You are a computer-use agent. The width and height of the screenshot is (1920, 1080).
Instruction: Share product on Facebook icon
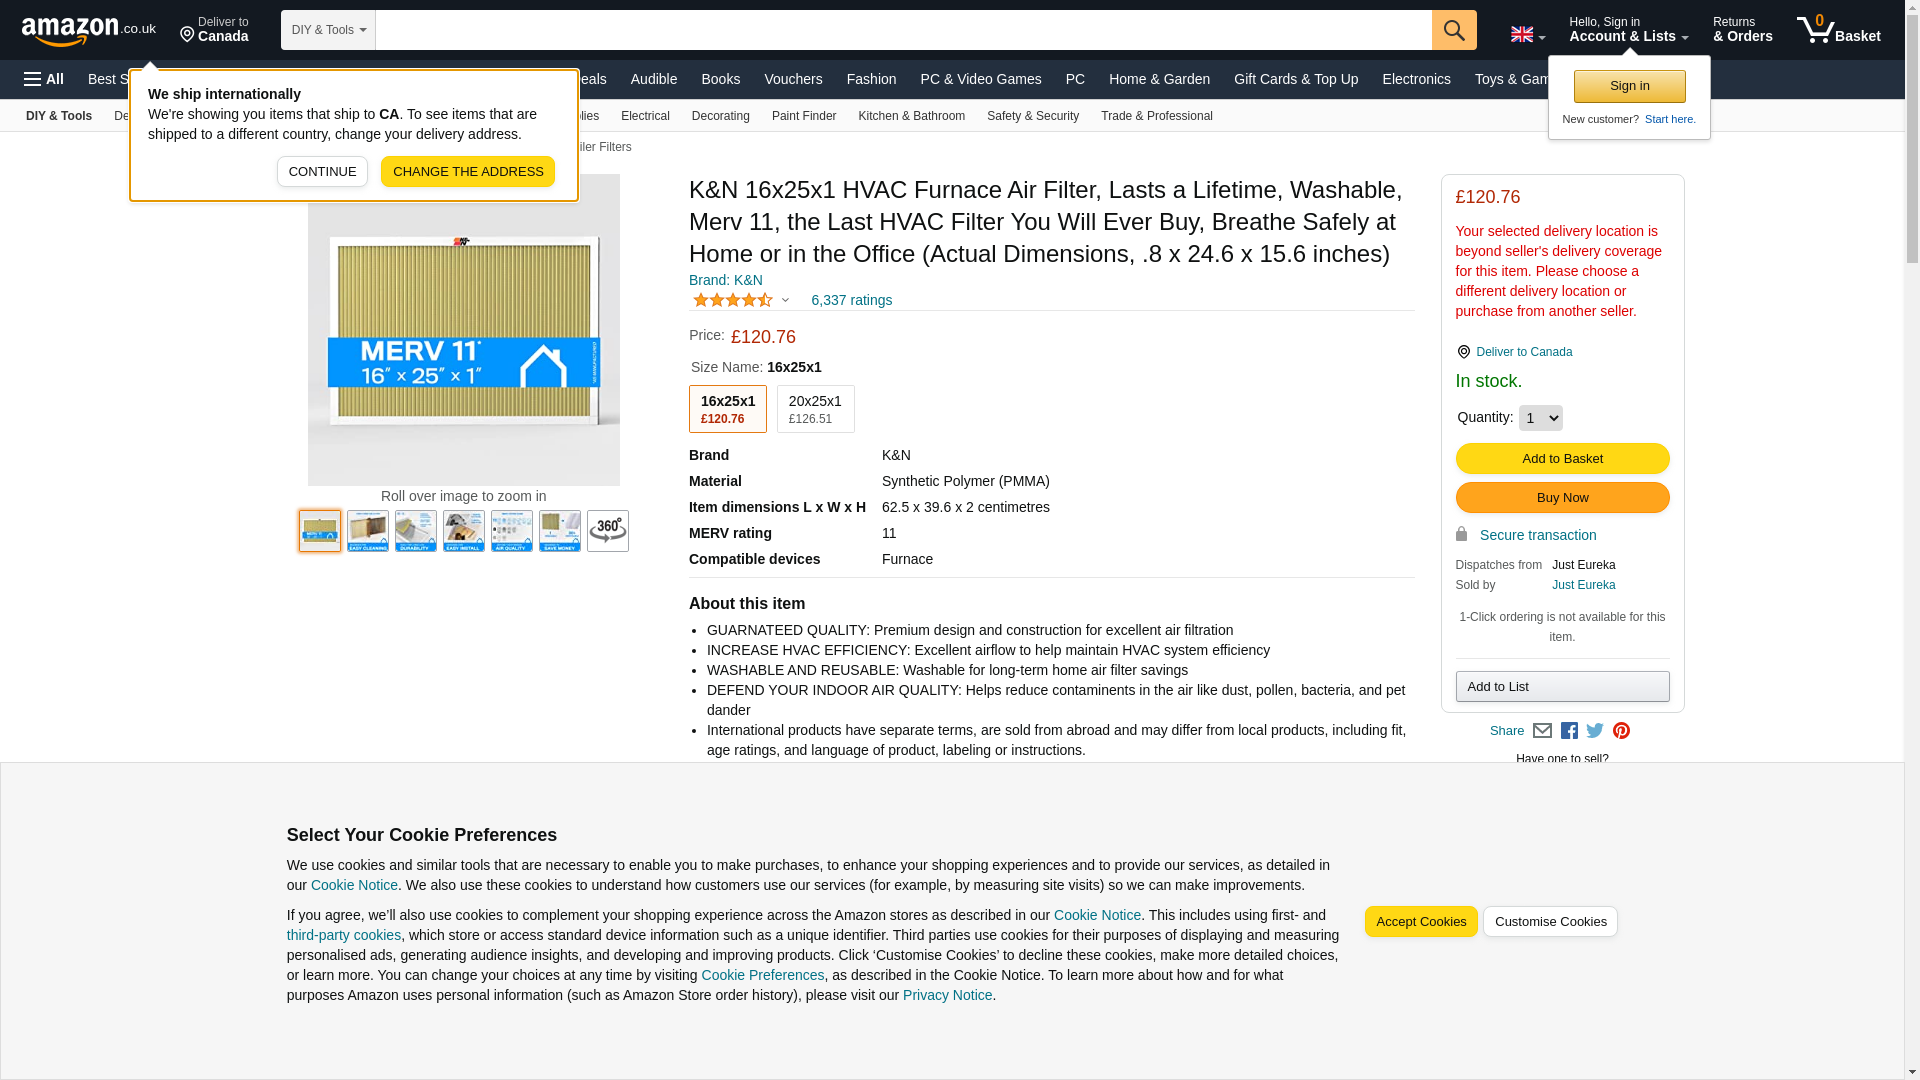pyautogui.click(x=1569, y=731)
